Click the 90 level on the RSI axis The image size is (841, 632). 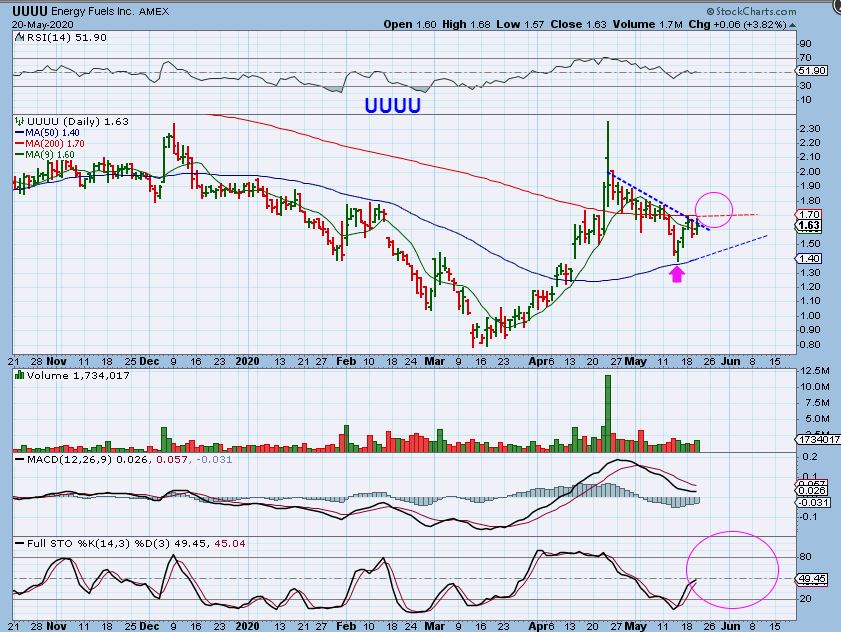pos(805,44)
